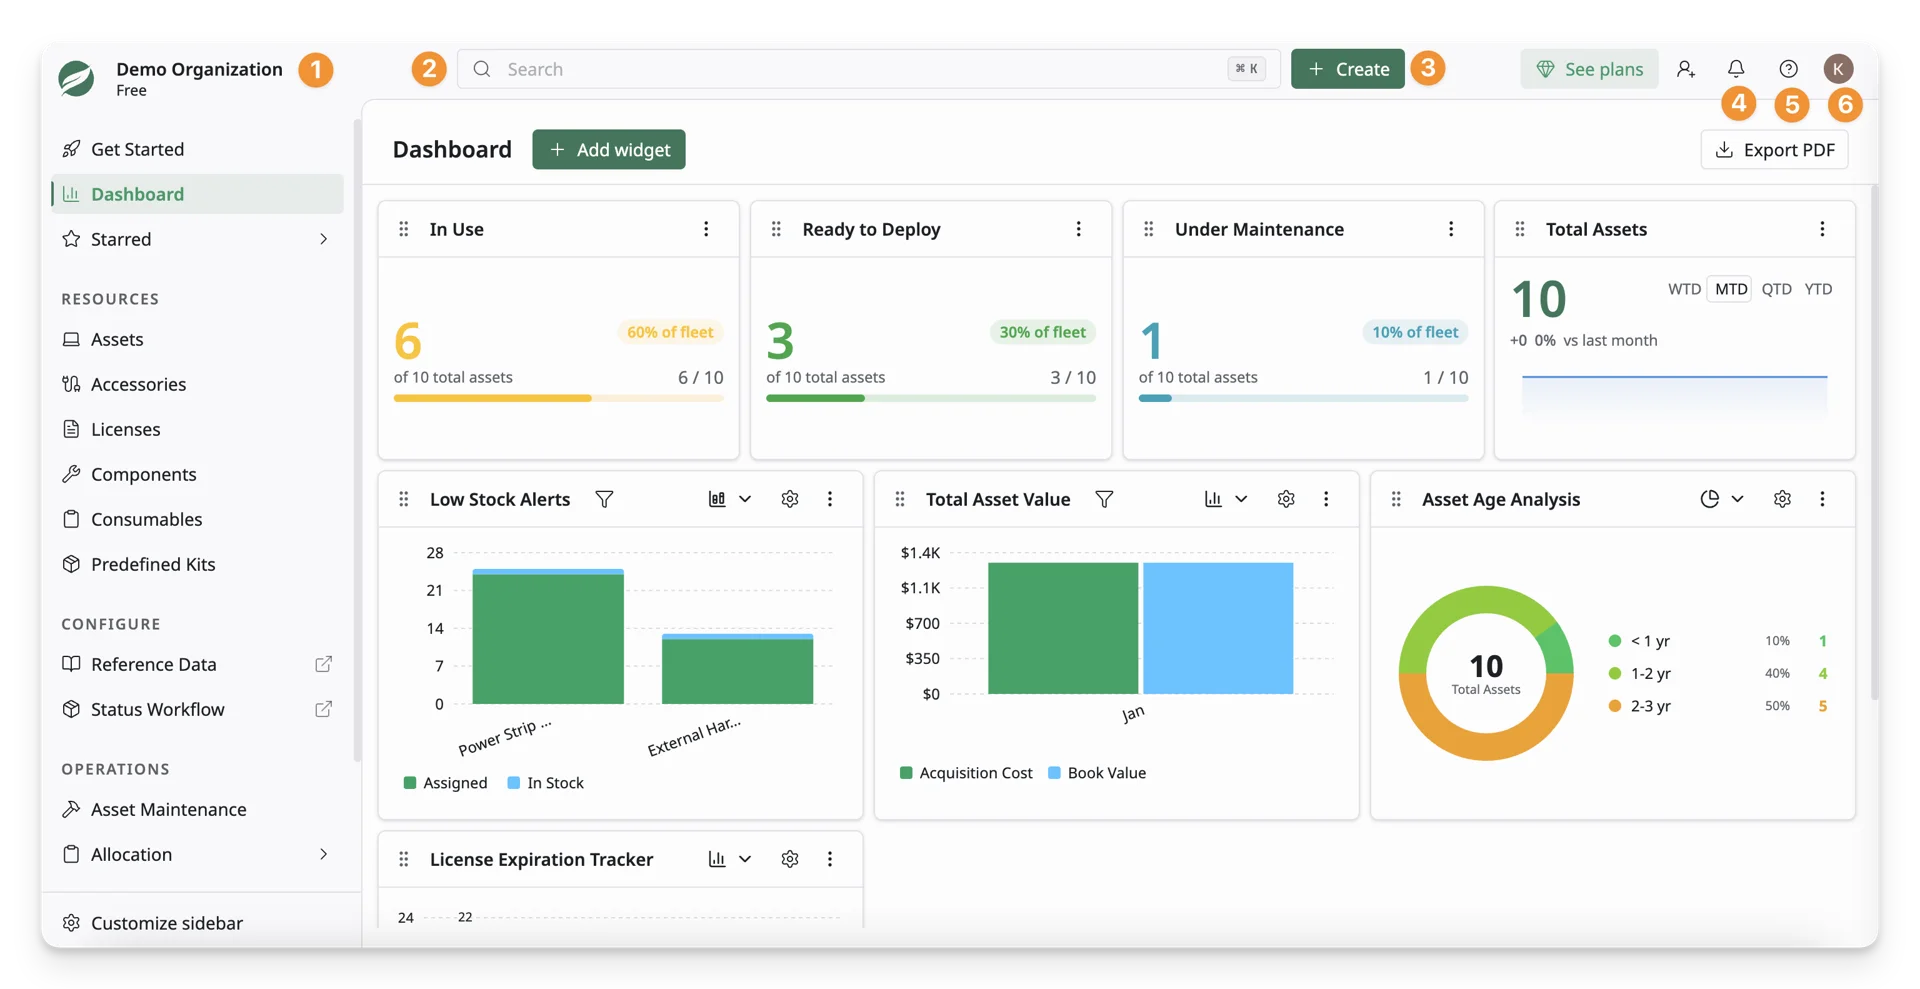Select the WTD period toggle
Image resolution: width=1920 pixels, height=989 pixels.
(1684, 289)
